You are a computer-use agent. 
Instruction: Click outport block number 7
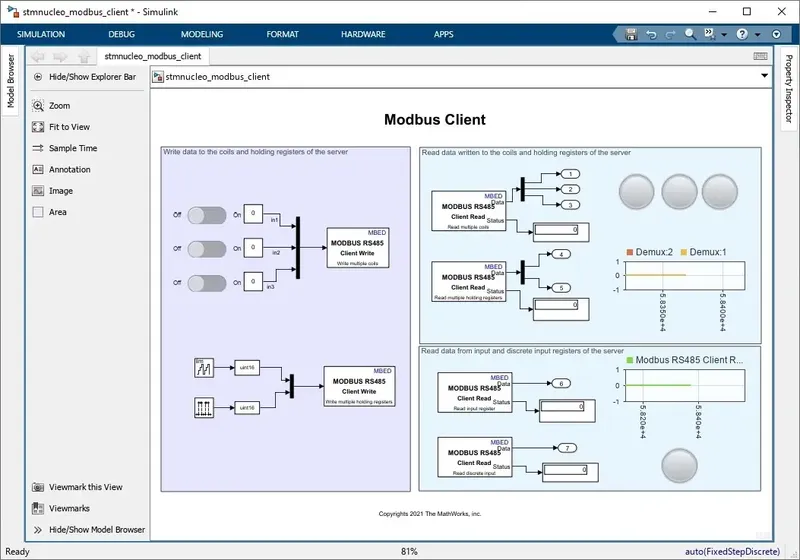coord(567,448)
